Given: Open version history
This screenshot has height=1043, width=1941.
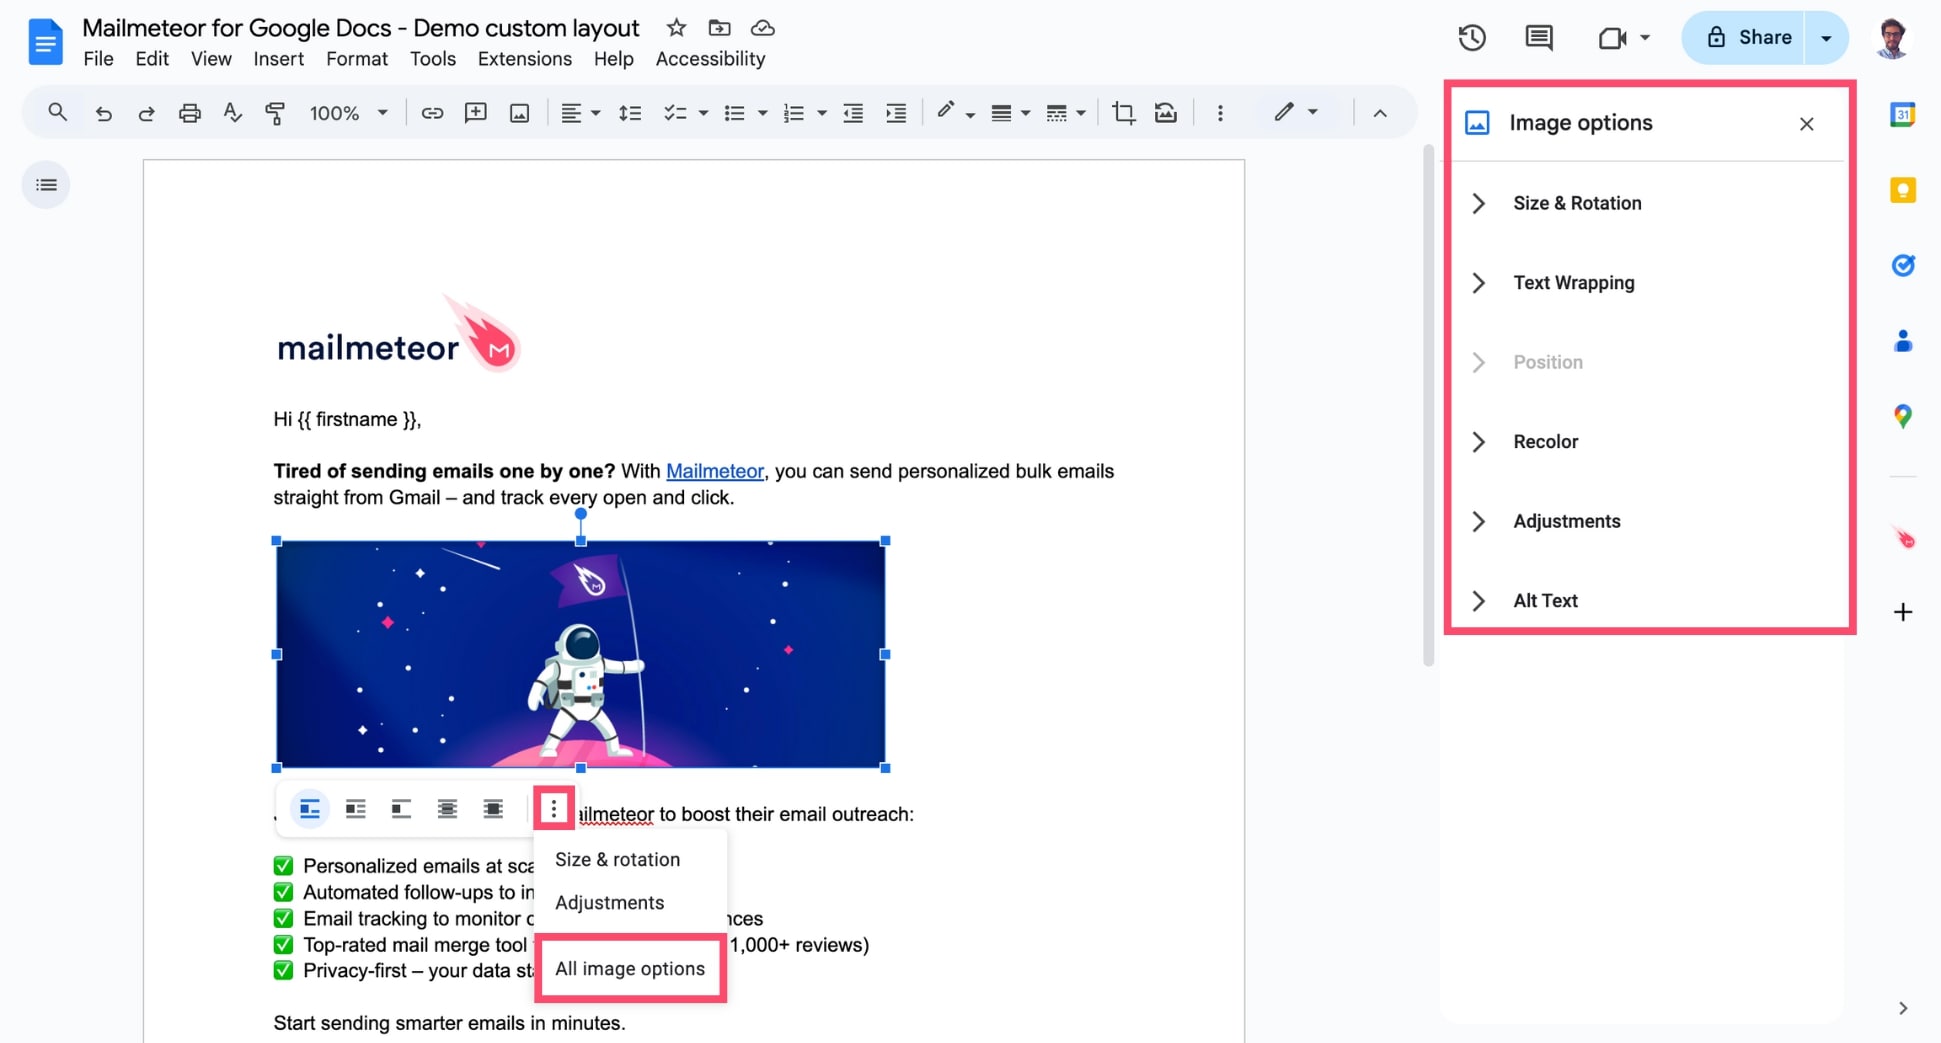Looking at the screenshot, I should click(1472, 38).
